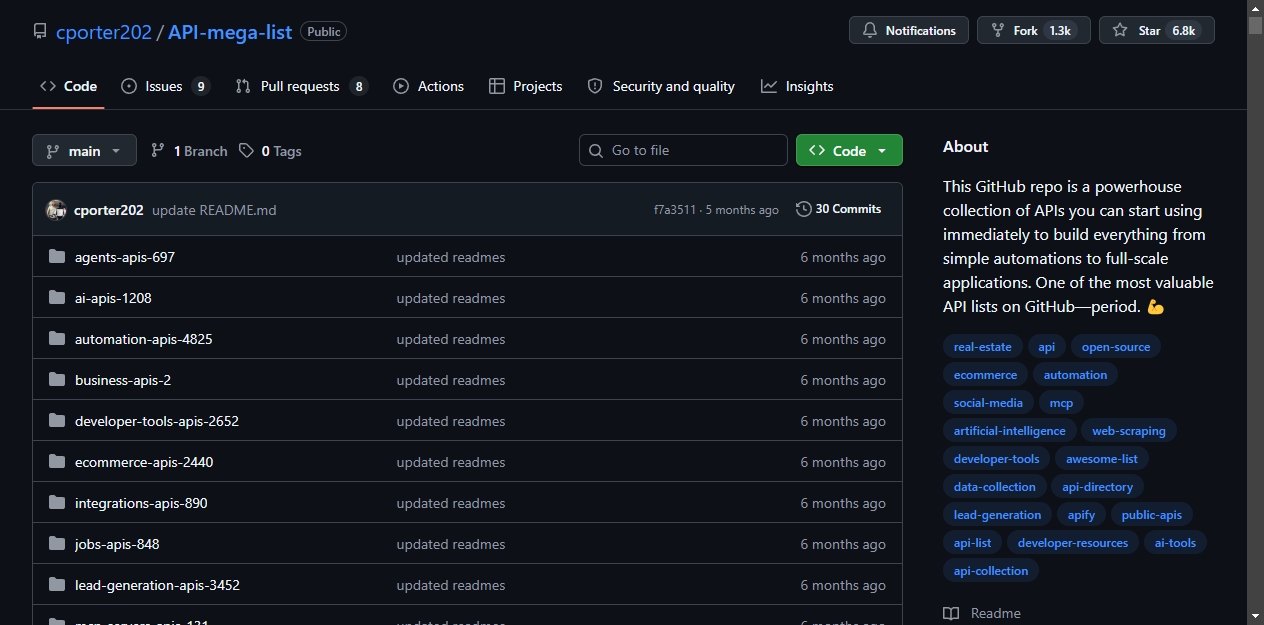This screenshot has width=1264, height=625.
Task: Click the folder icon for business-apis-2
Action: pos(57,380)
